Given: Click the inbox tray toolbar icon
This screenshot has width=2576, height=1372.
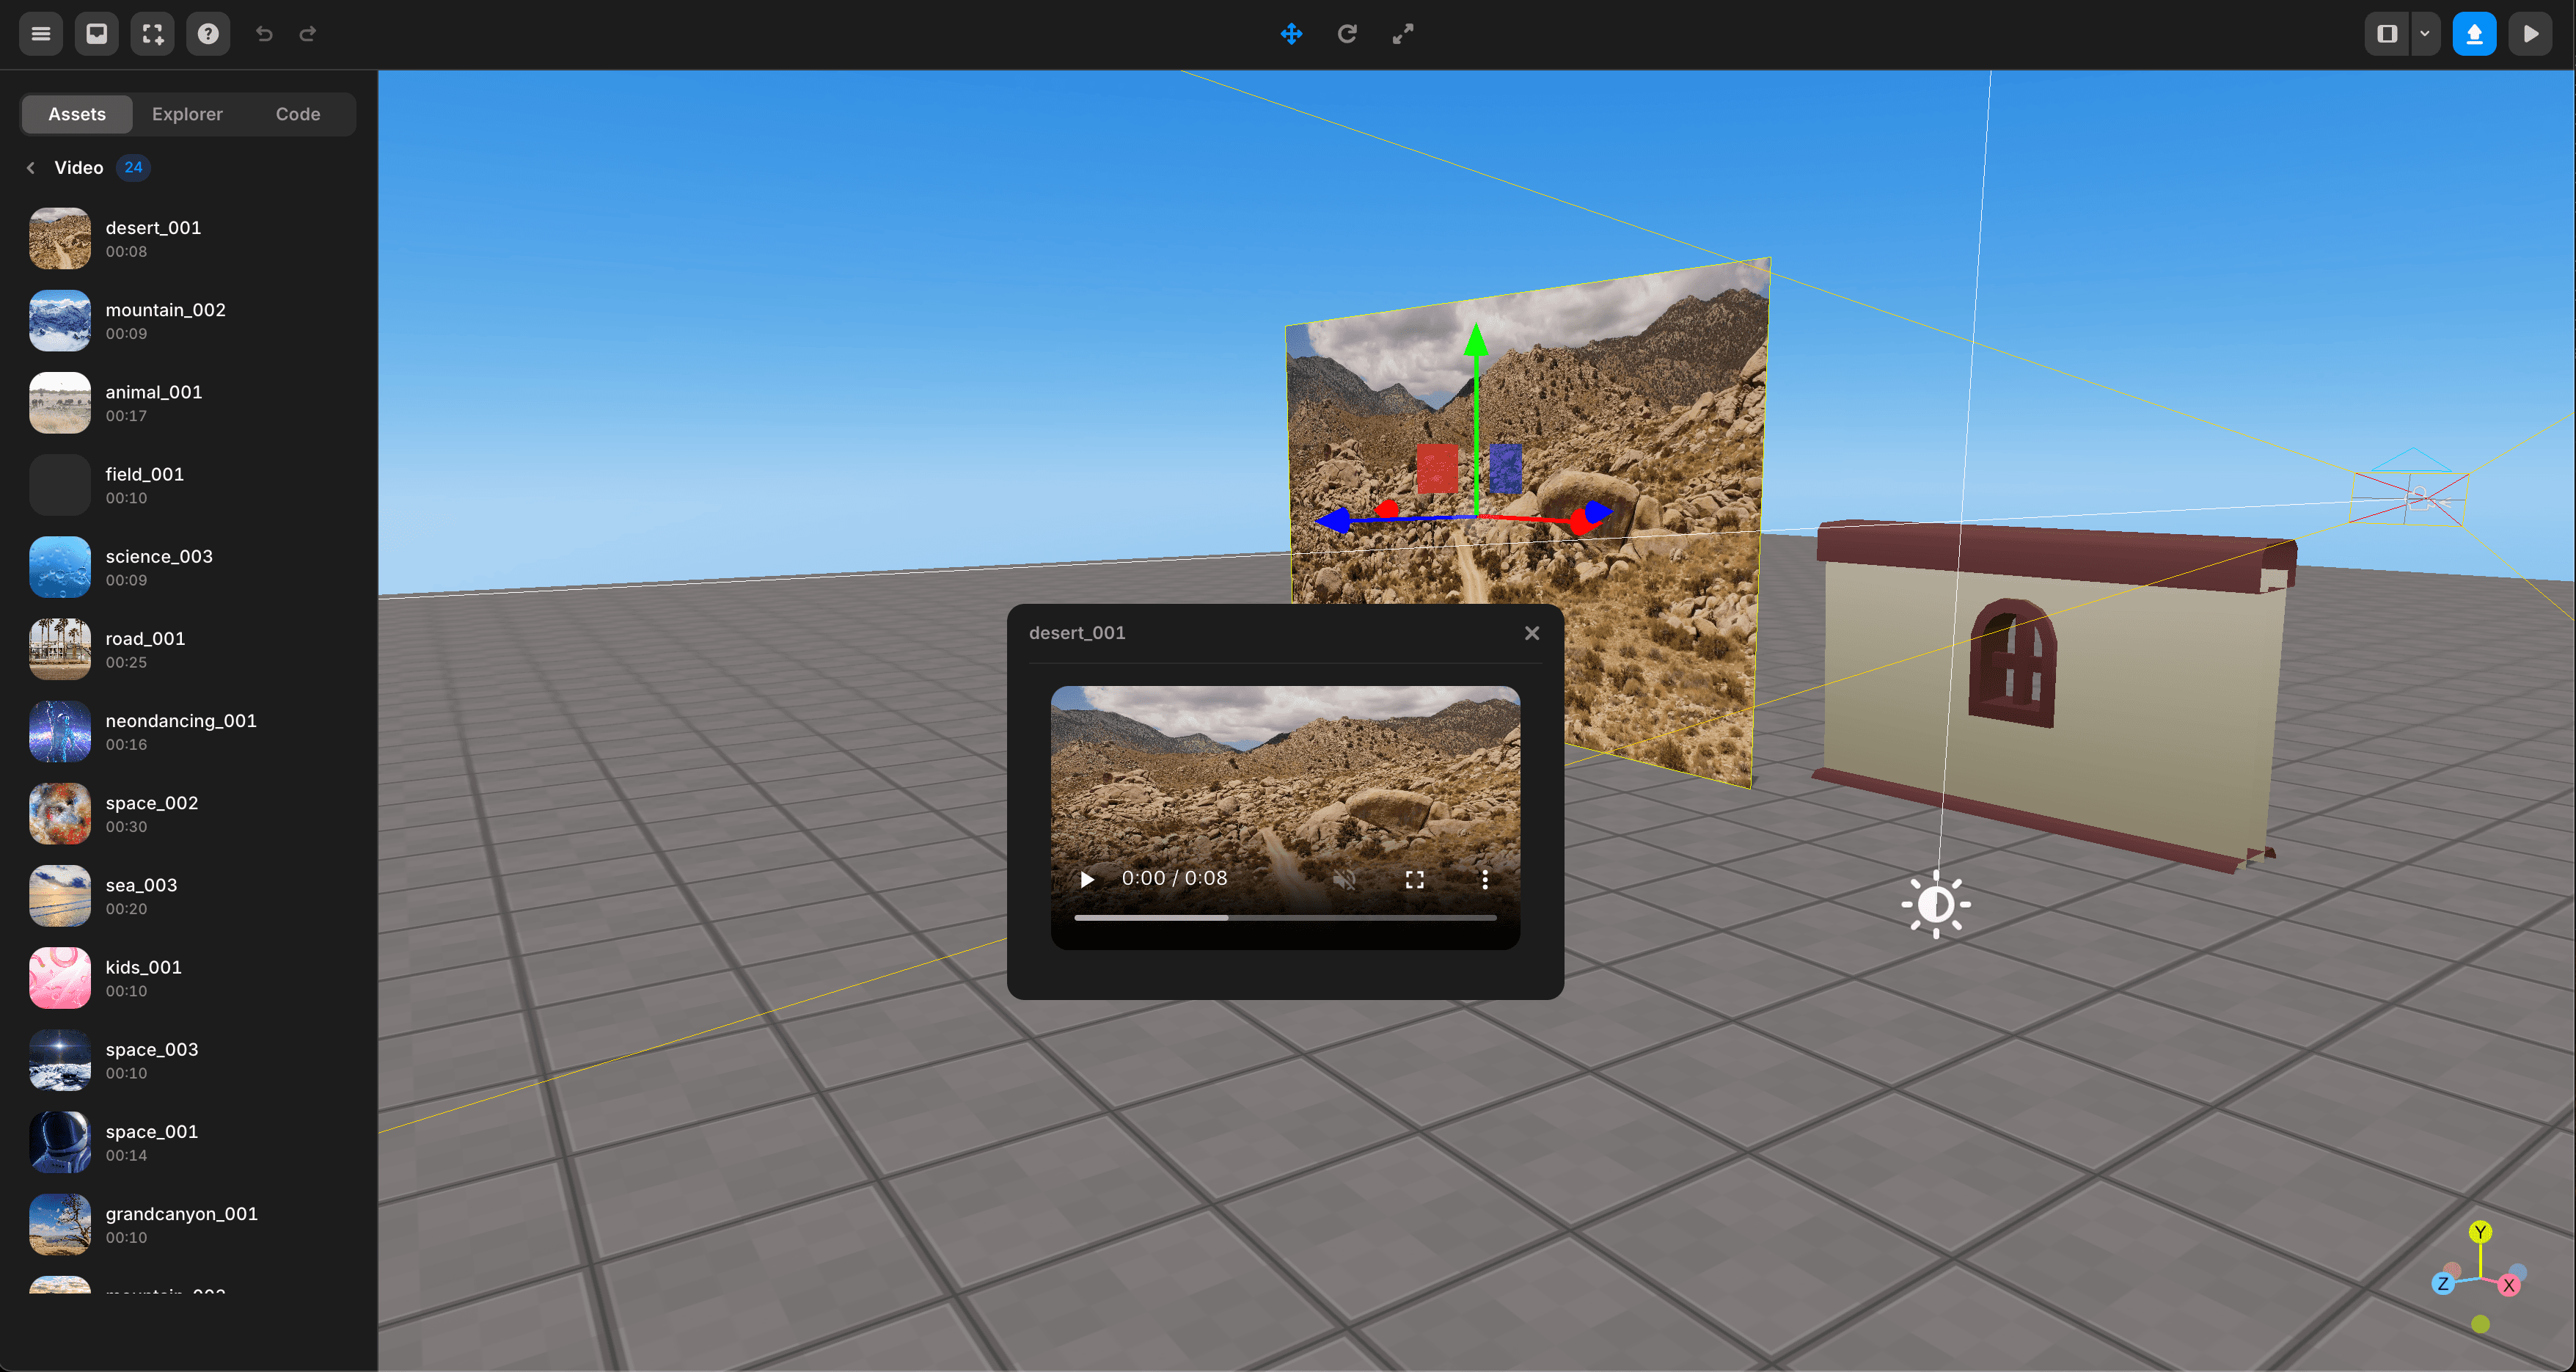Looking at the screenshot, I should pyautogui.click(x=97, y=34).
